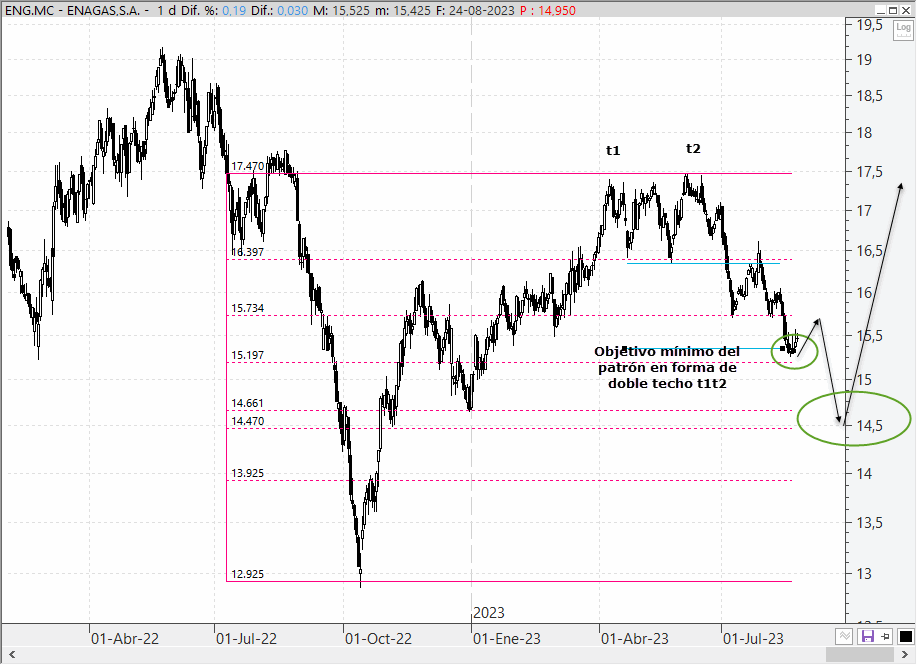Click the 18,5 price axis label
The height and width of the screenshot is (665, 917).
[870, 96]
